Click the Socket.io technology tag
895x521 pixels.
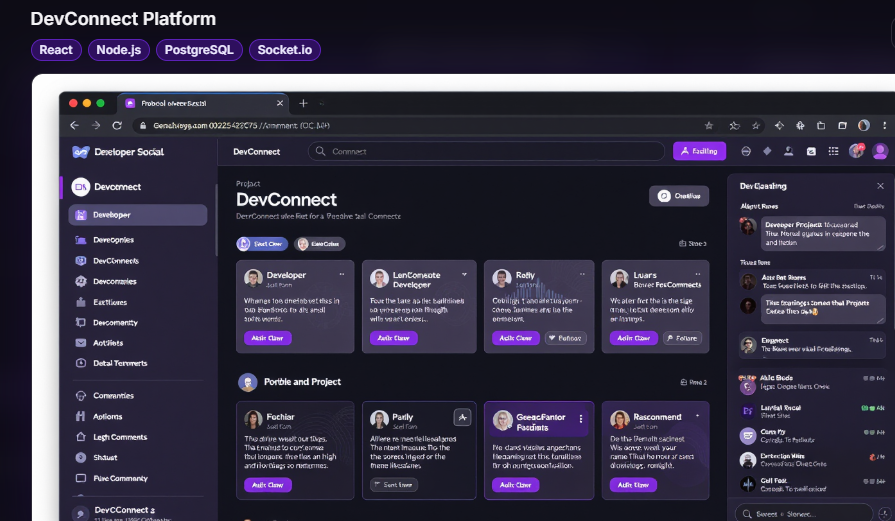tap(285, 50)
